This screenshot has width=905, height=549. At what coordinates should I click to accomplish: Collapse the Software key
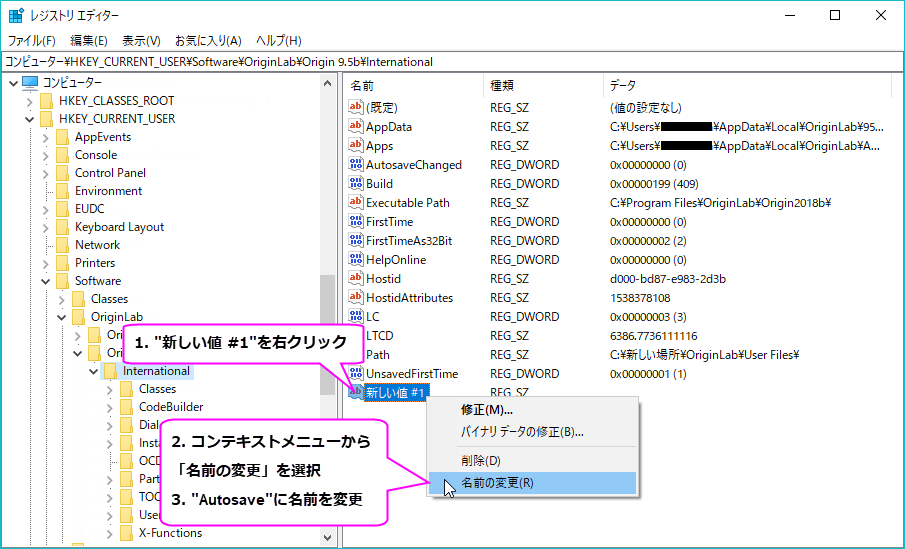click(x=46, y=281)
